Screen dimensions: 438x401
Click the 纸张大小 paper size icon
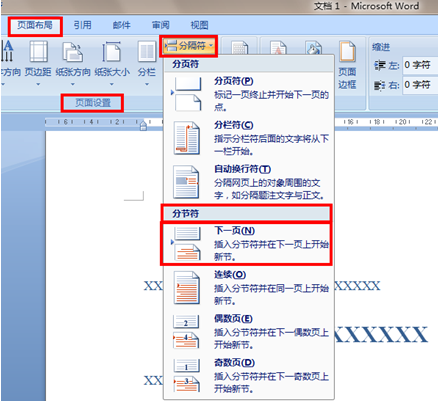click(x=112, y=52)
